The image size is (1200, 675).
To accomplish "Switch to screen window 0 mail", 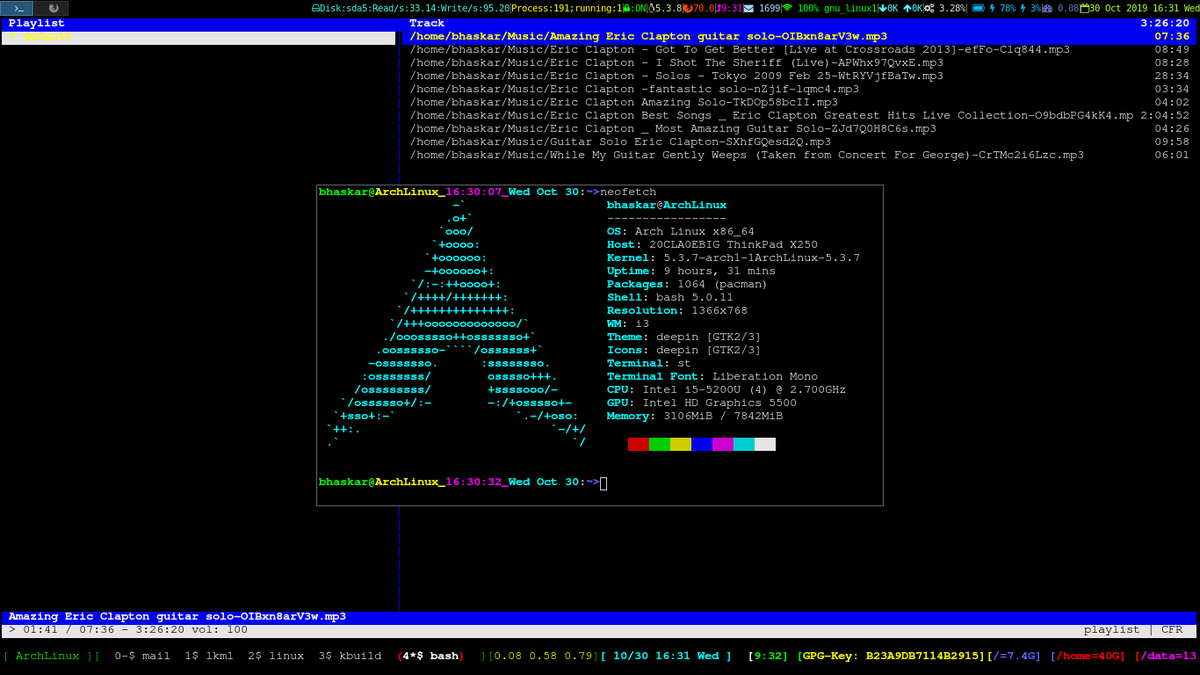I will tap(143, 656).
